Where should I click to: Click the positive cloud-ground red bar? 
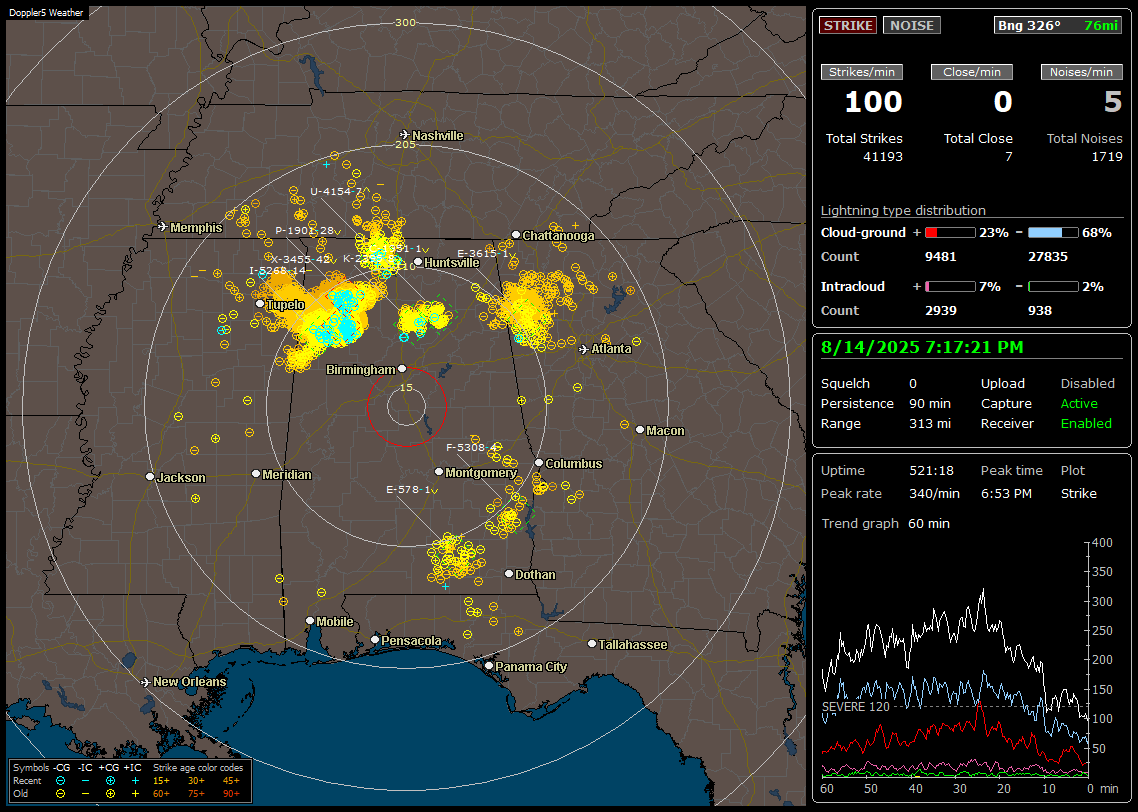(x=950, y=233)
